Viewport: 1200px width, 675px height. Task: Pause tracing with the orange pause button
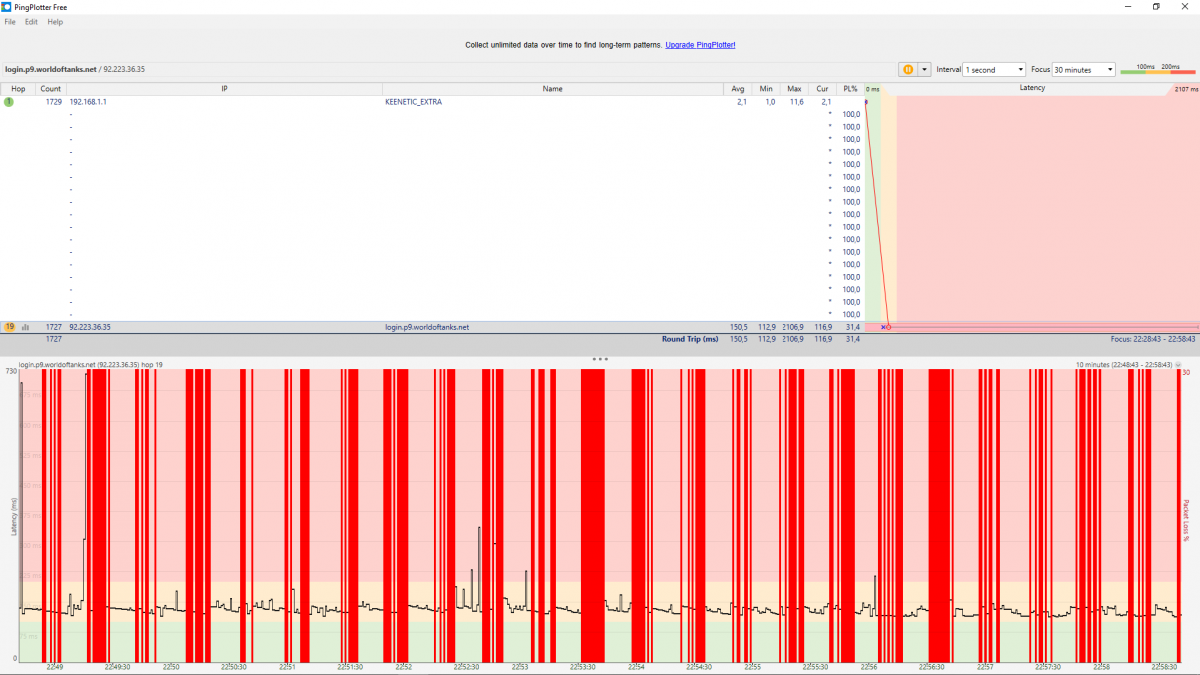click(908, 70)
